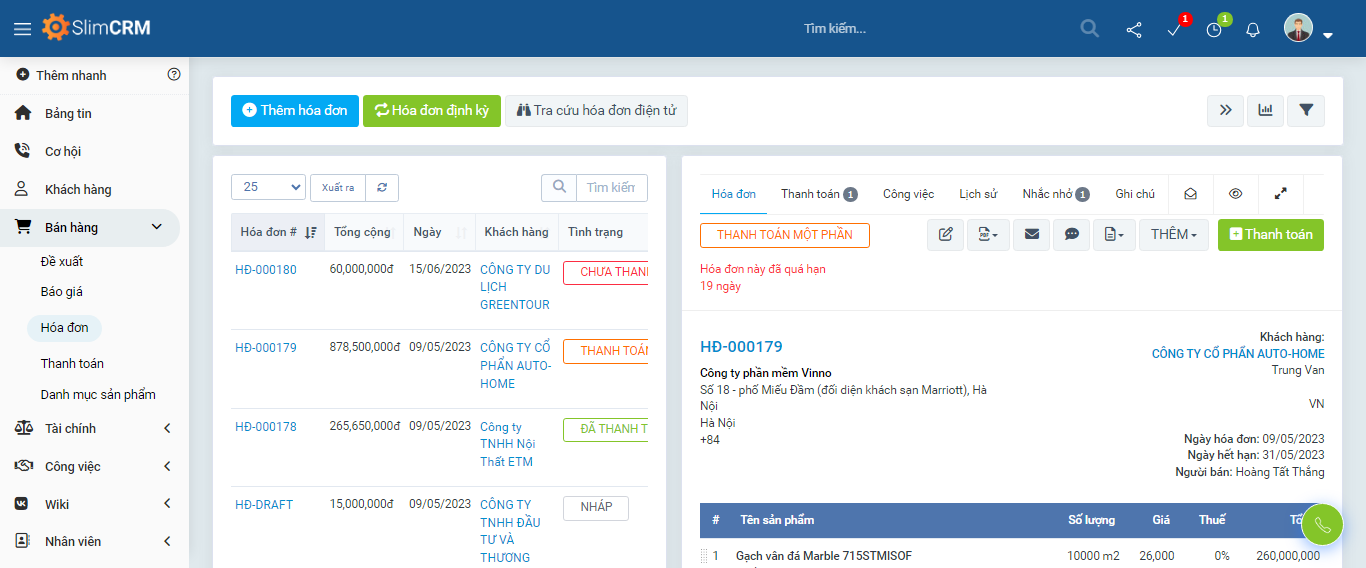Click the phone call floating button
1366x568 pixels.
1322,524
